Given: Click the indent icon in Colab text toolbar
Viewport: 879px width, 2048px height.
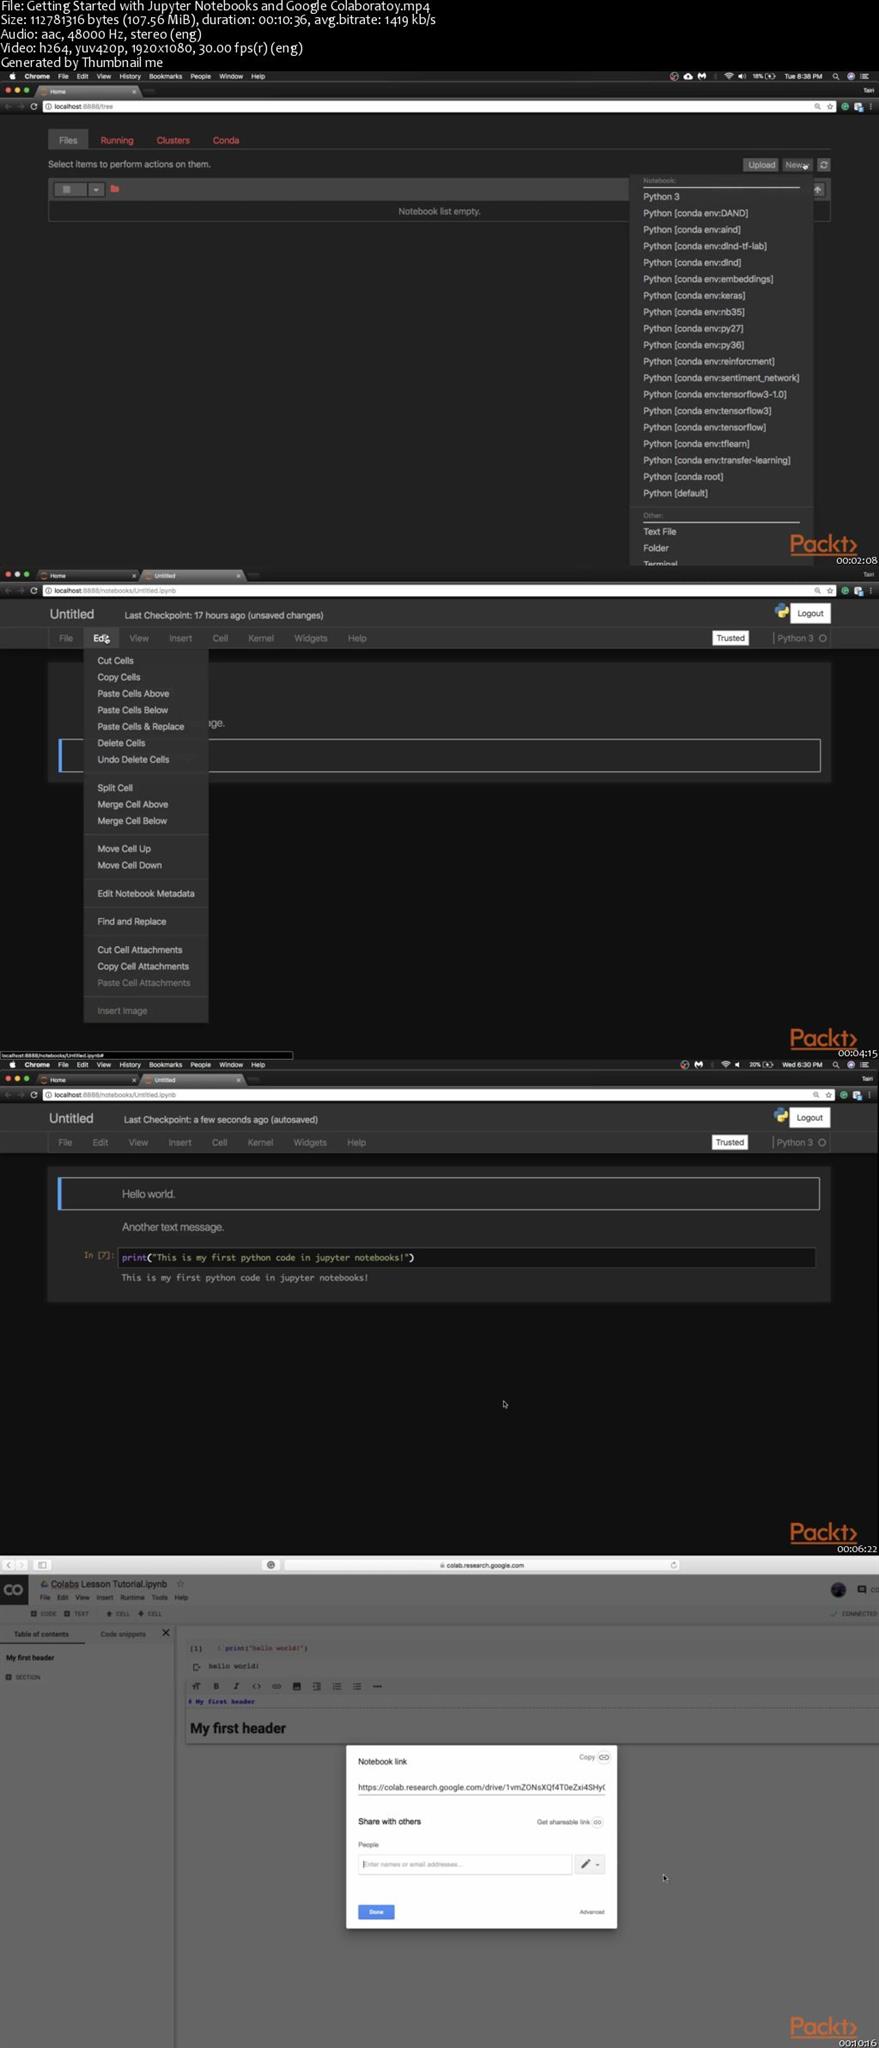Looking at the screenshot, I should coord(316,1686).
